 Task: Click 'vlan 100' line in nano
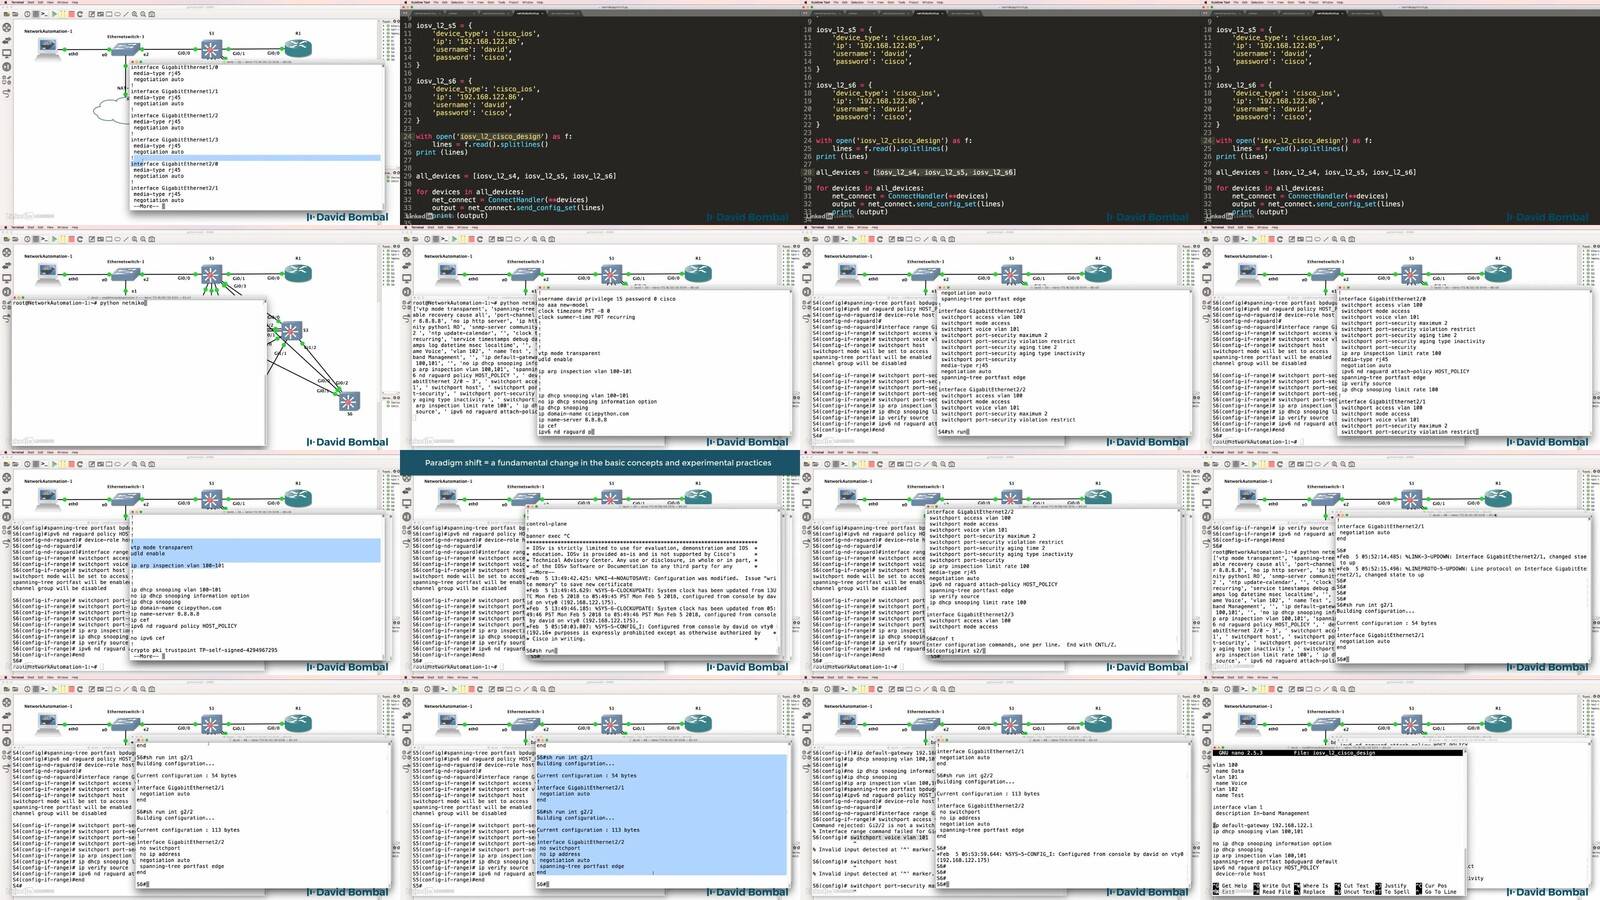(1225, 765)
